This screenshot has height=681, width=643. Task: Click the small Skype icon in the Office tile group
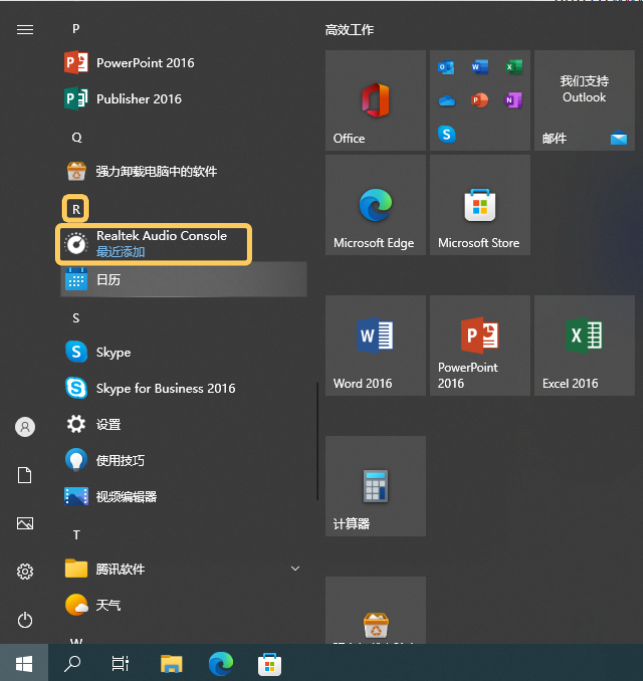(x=446, y=134)
